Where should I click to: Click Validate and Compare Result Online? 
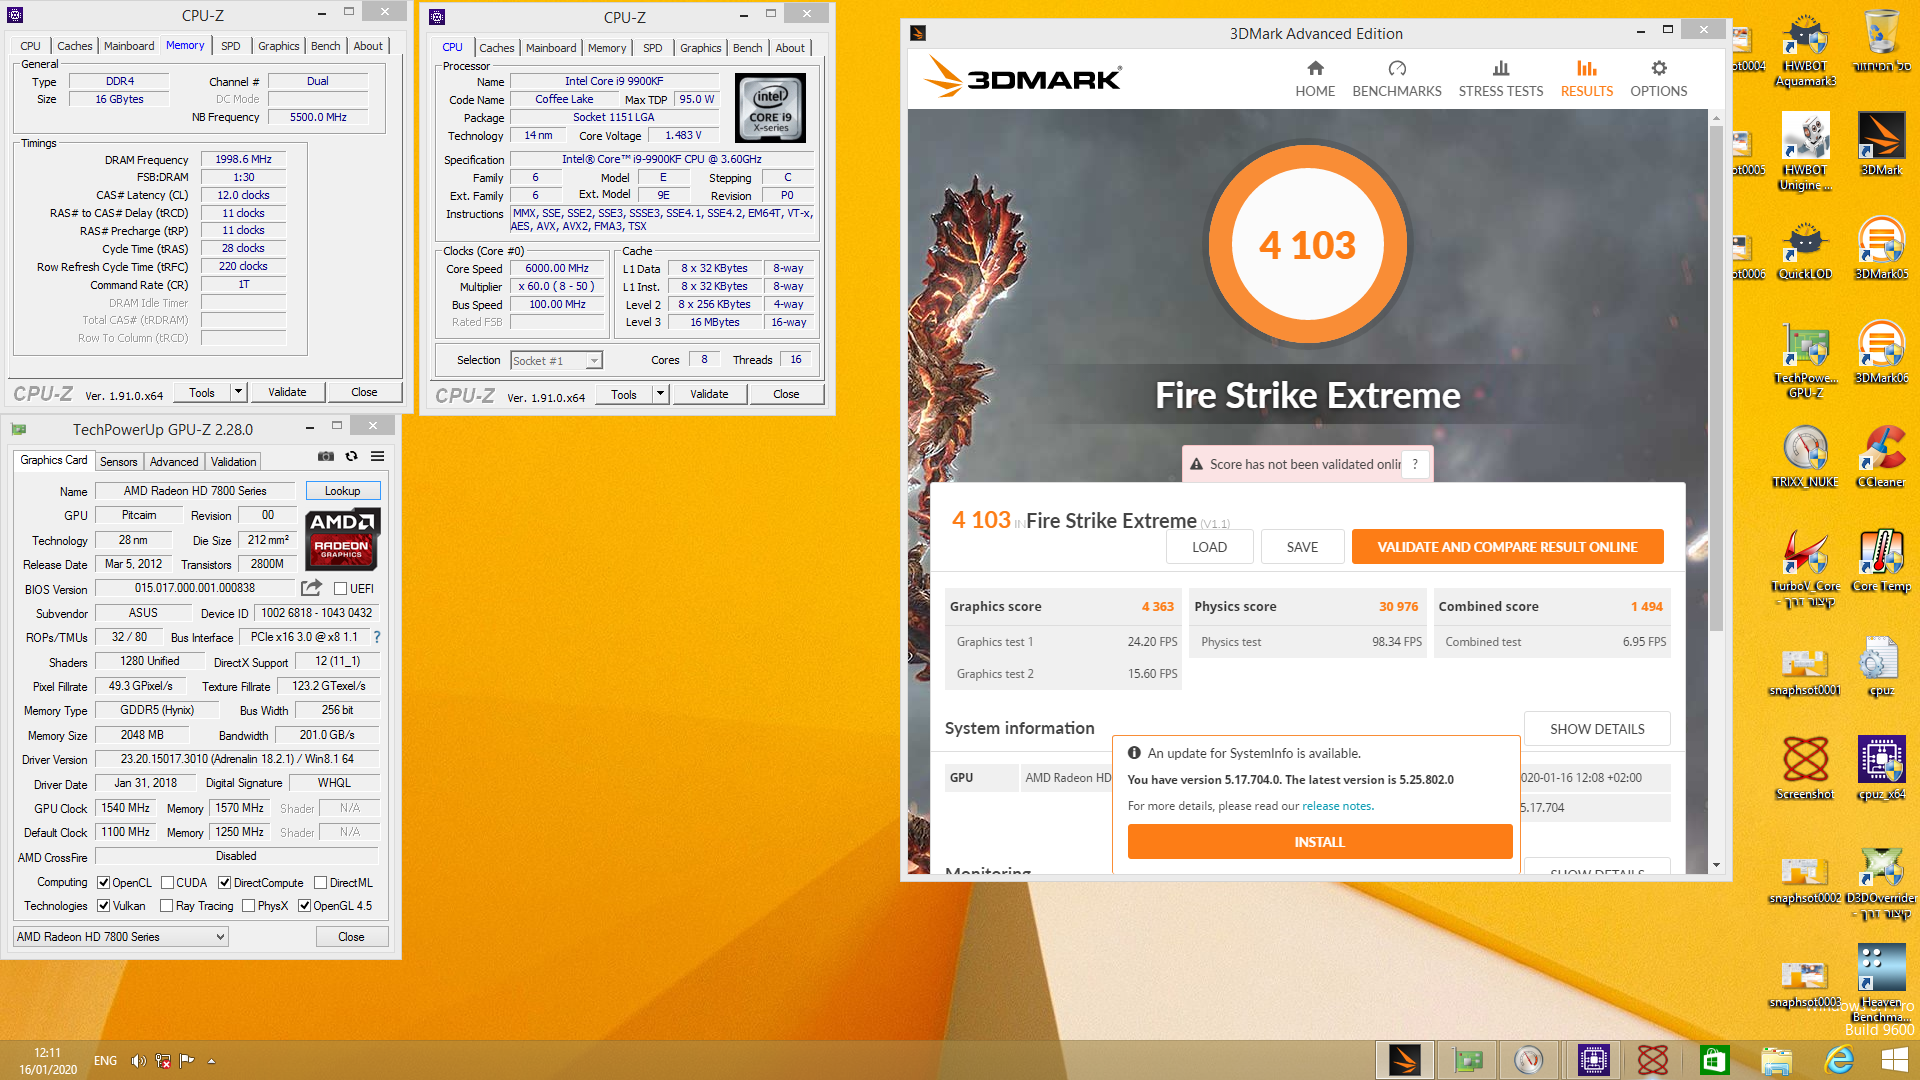[1507, 547]
